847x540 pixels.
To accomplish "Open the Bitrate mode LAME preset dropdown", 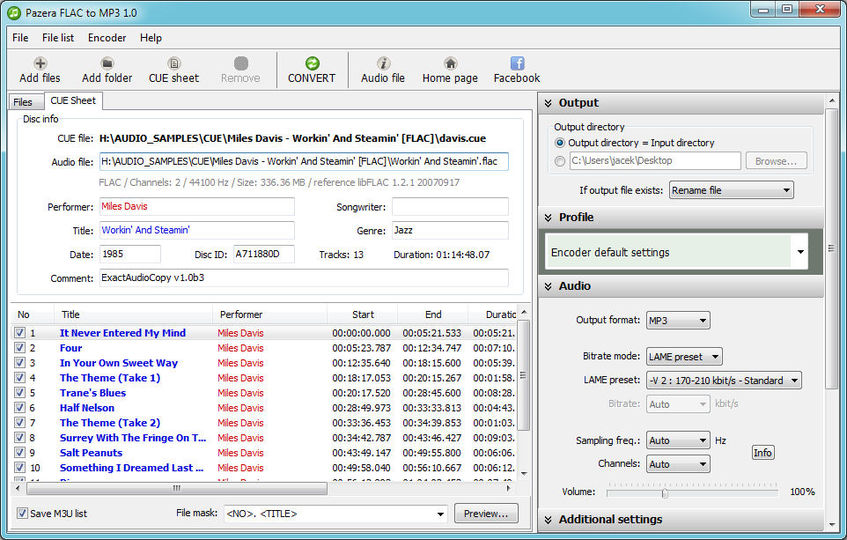I will point(684,356).
